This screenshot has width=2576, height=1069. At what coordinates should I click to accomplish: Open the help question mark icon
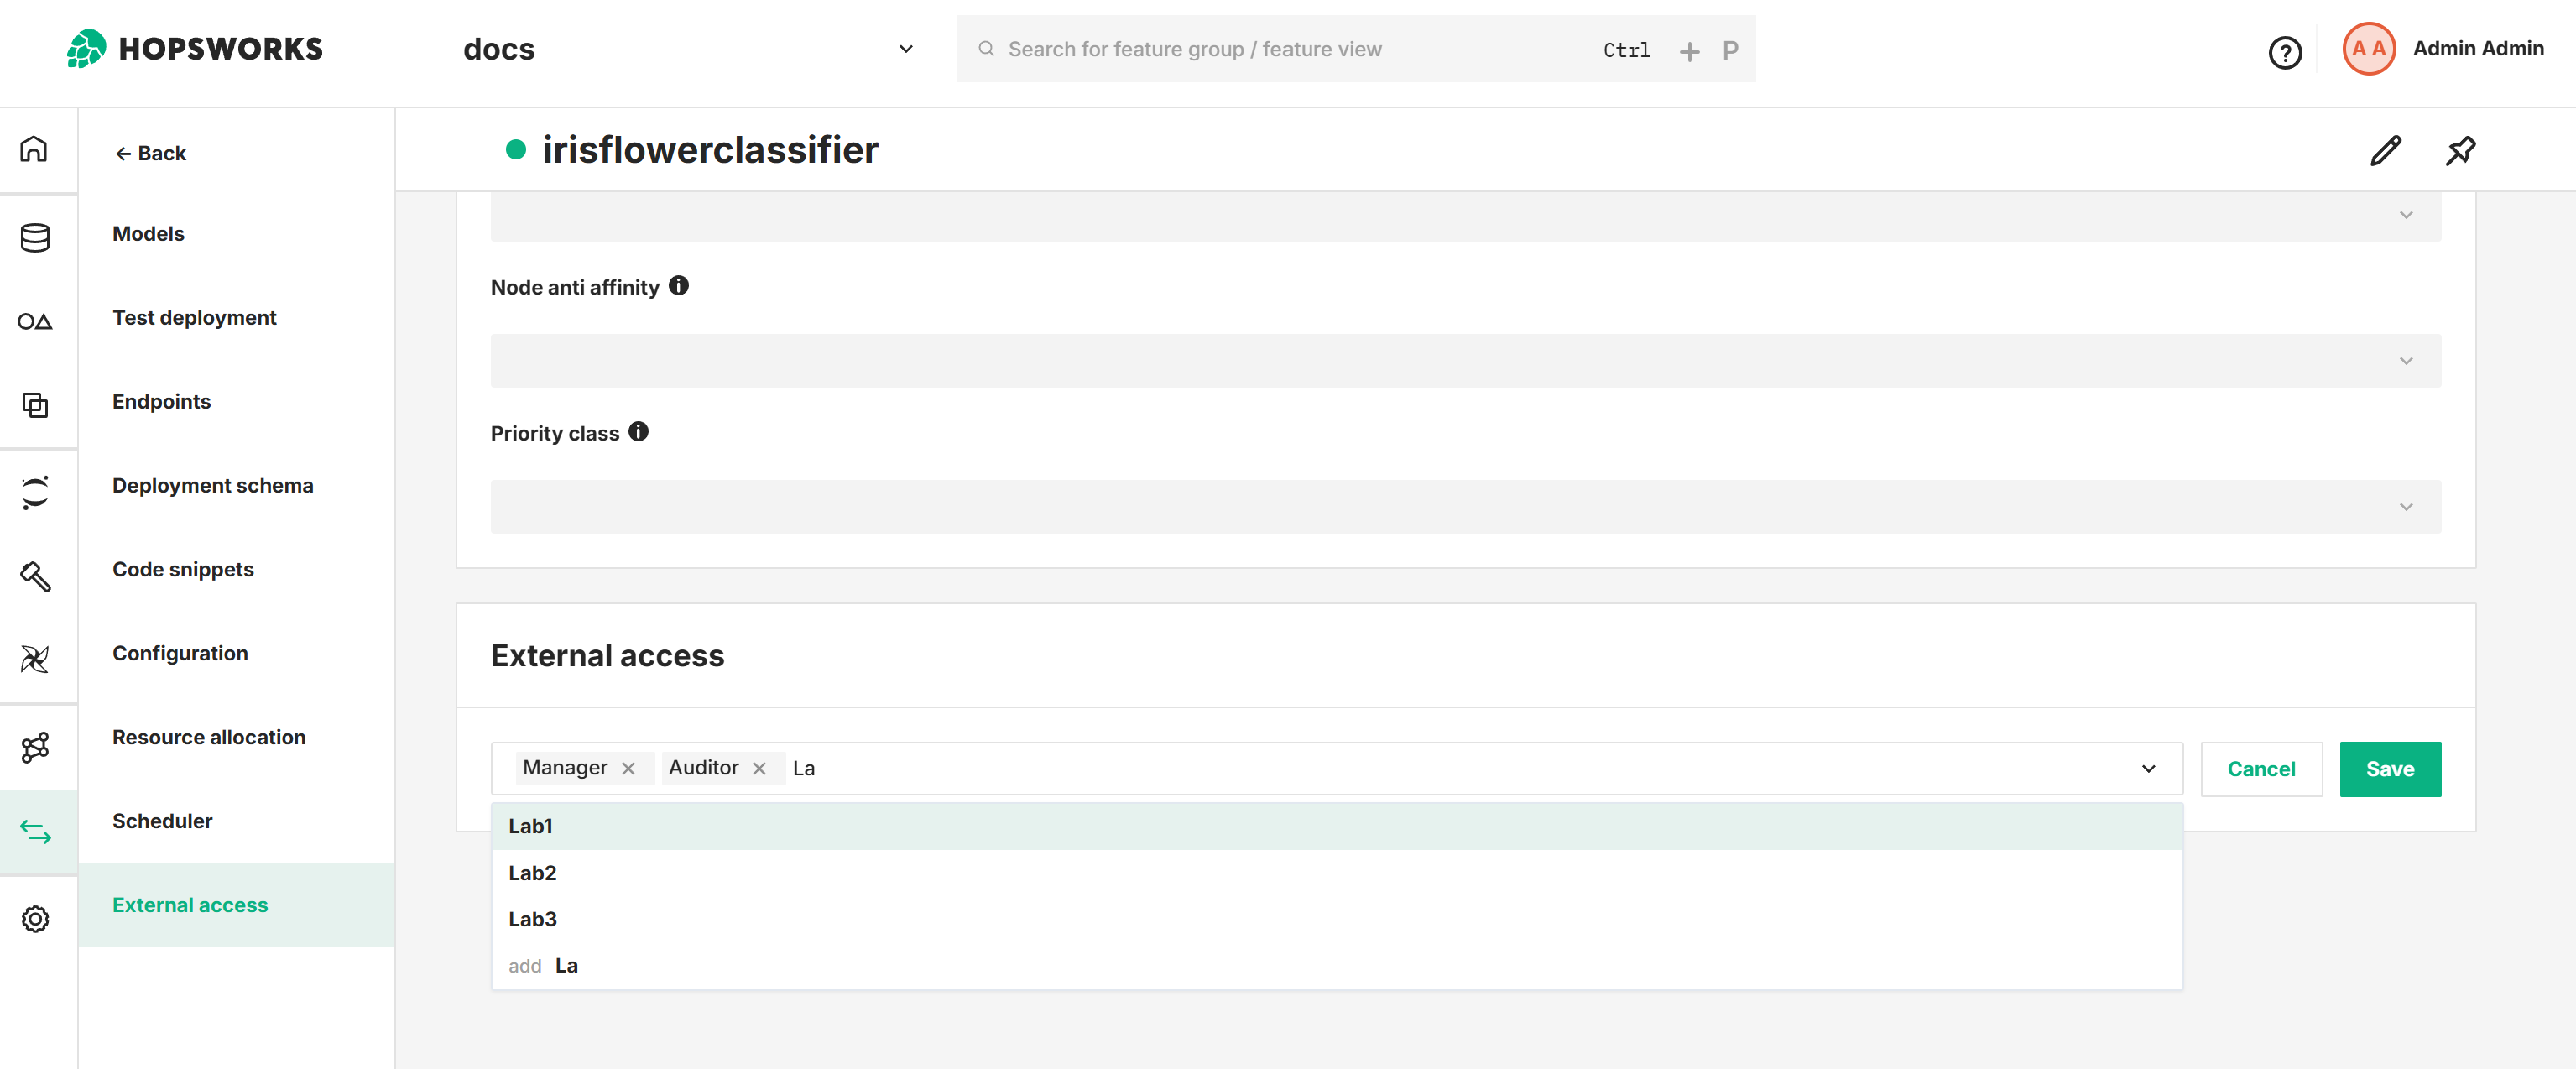[x=2285, y=53]
